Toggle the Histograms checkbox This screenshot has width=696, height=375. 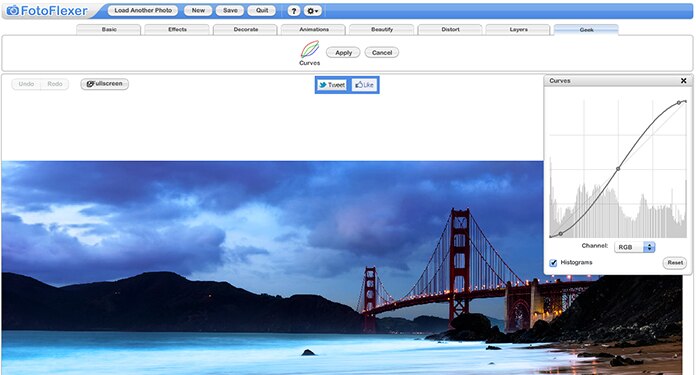pyautogui.click(x=553, y=263)
